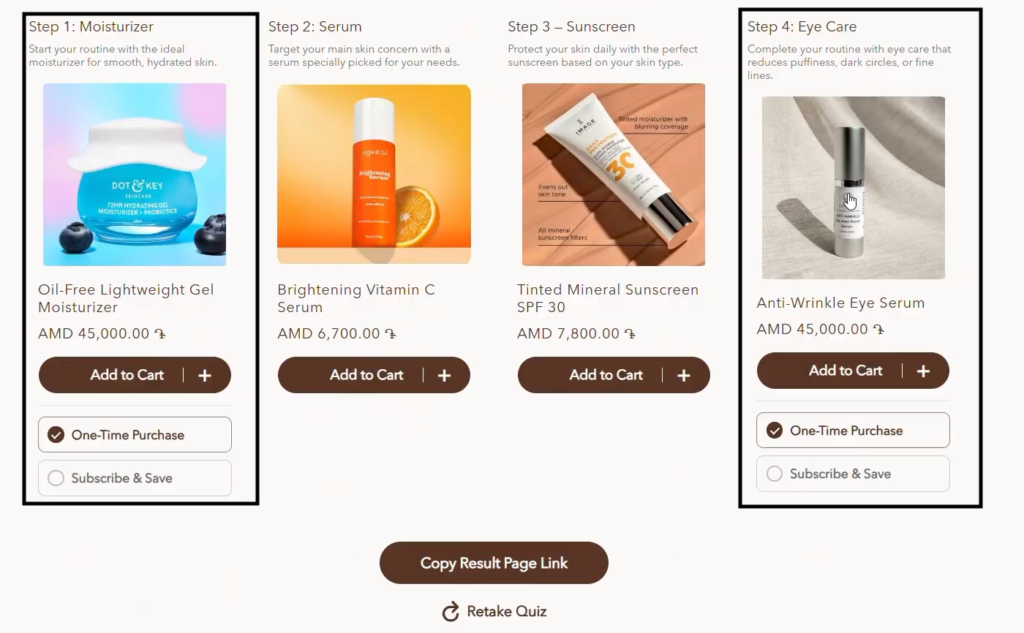The height and width of the screenshot is (633, 1024).
Task: Click plus icon on Tinted Sunscreen button
Action: (x=684, y=375)
